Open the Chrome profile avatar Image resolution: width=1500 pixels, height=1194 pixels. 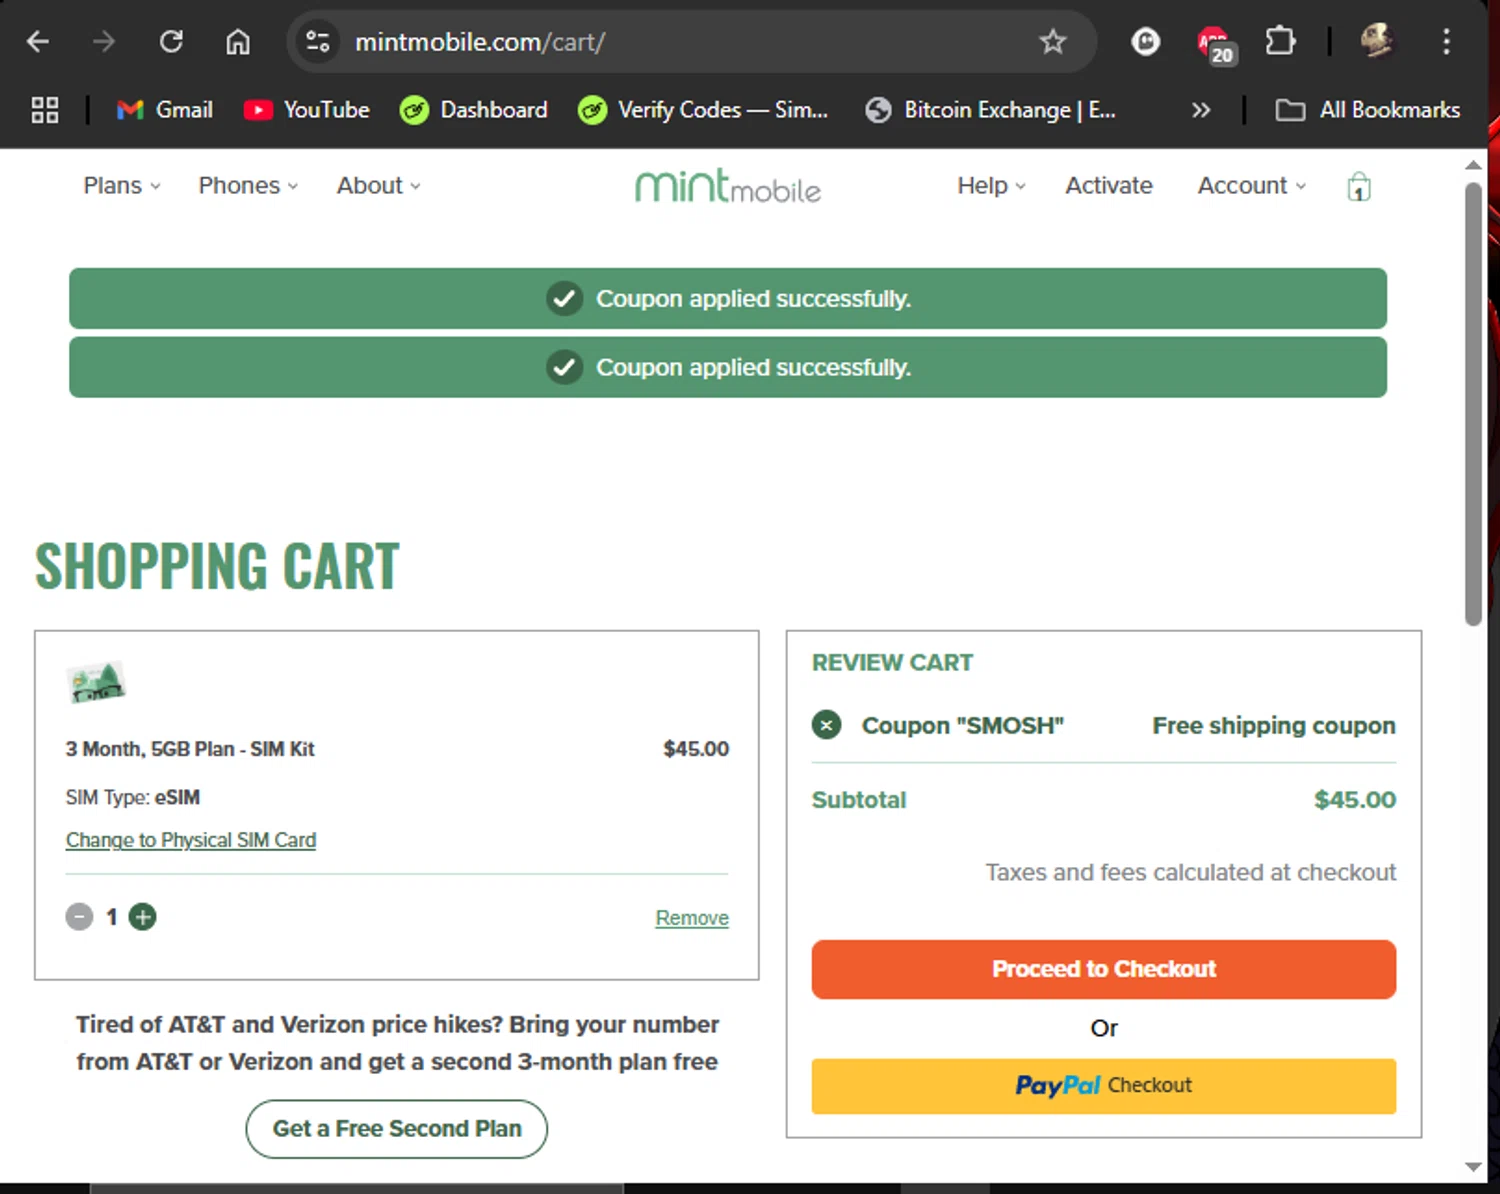coord(1378,41)
